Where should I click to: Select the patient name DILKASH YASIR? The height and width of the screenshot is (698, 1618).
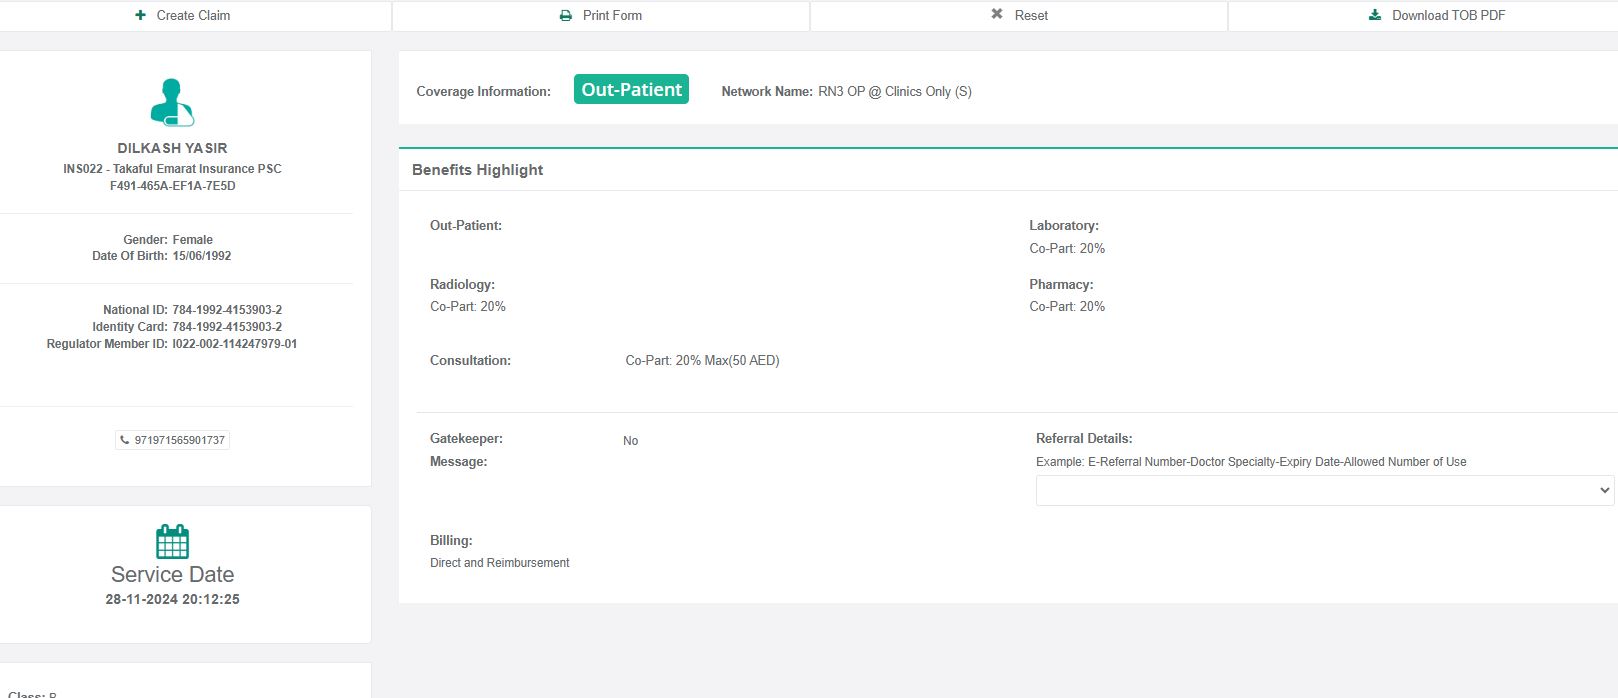(172, 148)
